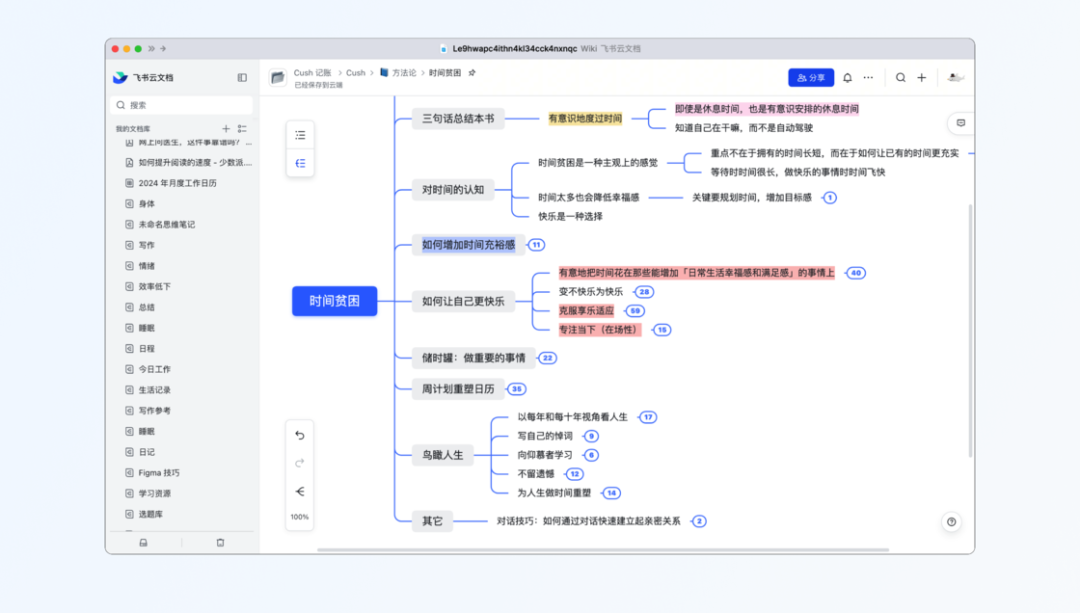Click the vertical scrollbar at right of canvas
The height and width of the screenshot is (613, 1080).
click(970, 331)
